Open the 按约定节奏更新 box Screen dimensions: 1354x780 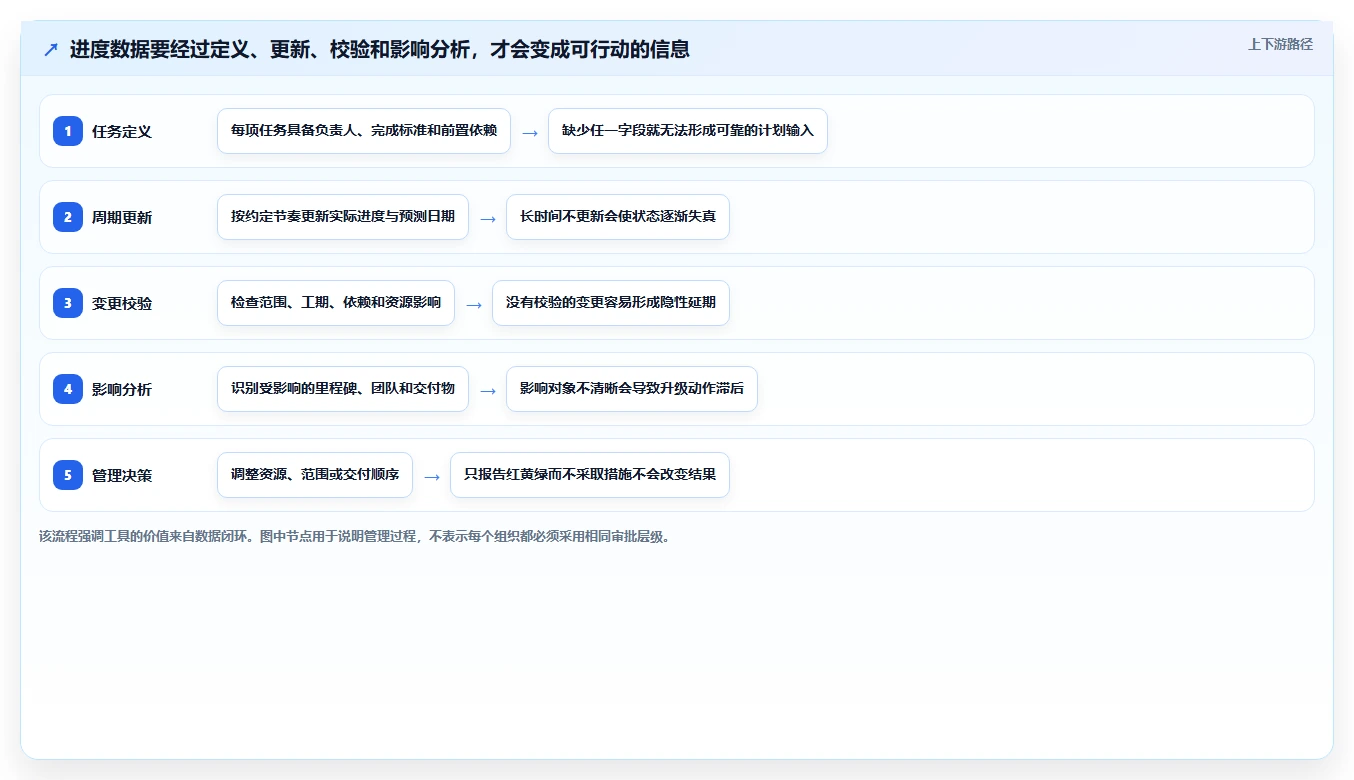343,217
